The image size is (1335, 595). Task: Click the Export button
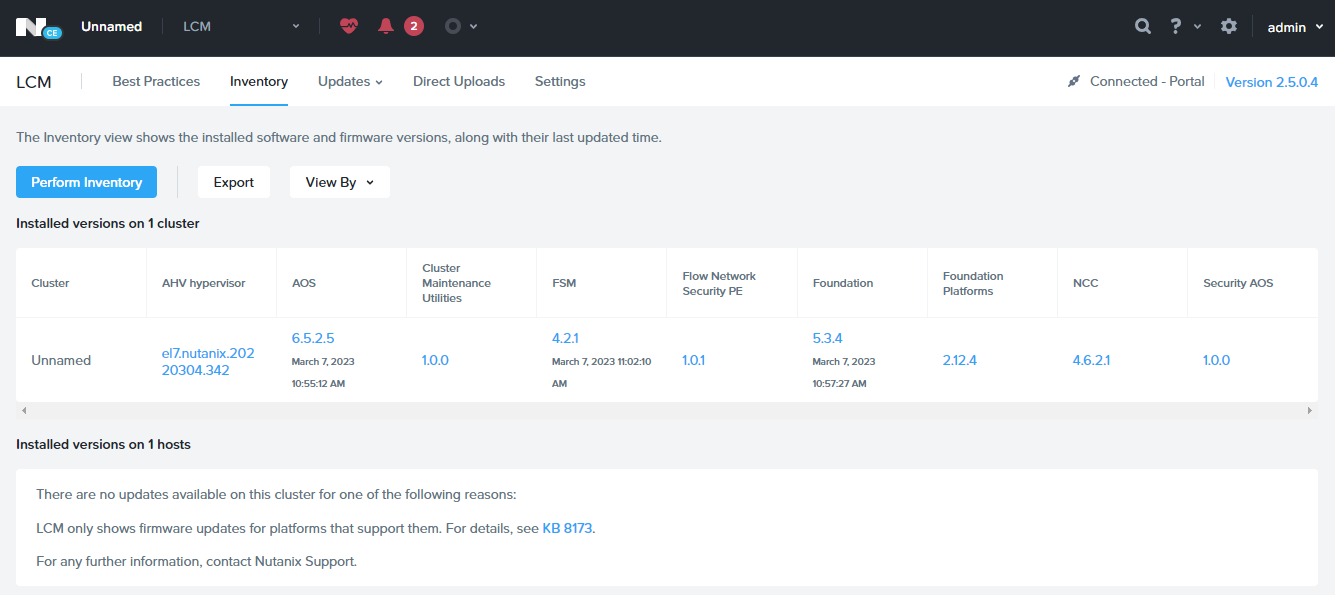[234, 182]
